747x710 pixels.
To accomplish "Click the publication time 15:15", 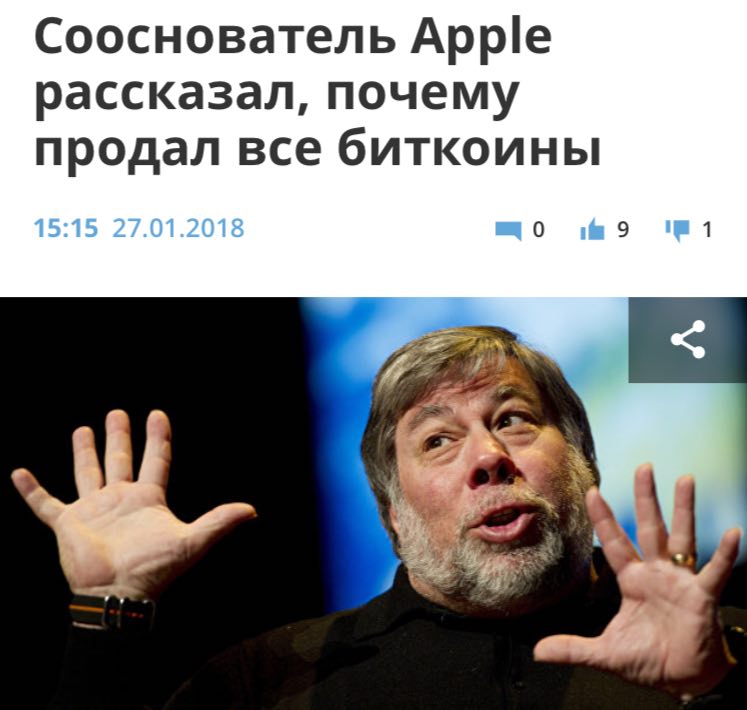I will coord(66,228).
